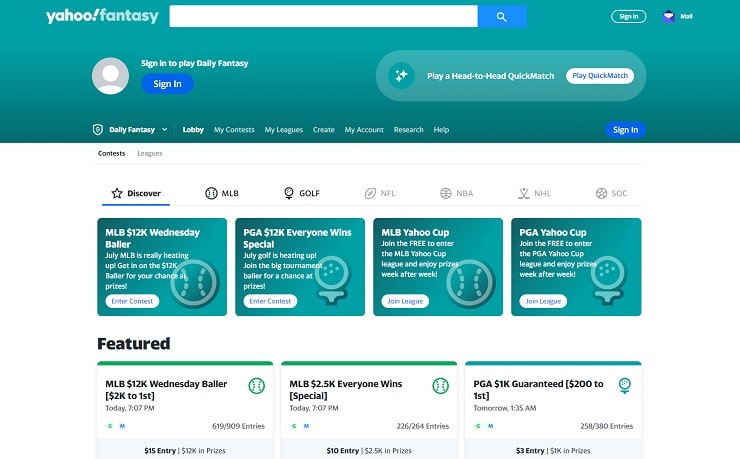Click the MLB Yahoo Cup promo title

coord(415,232)
